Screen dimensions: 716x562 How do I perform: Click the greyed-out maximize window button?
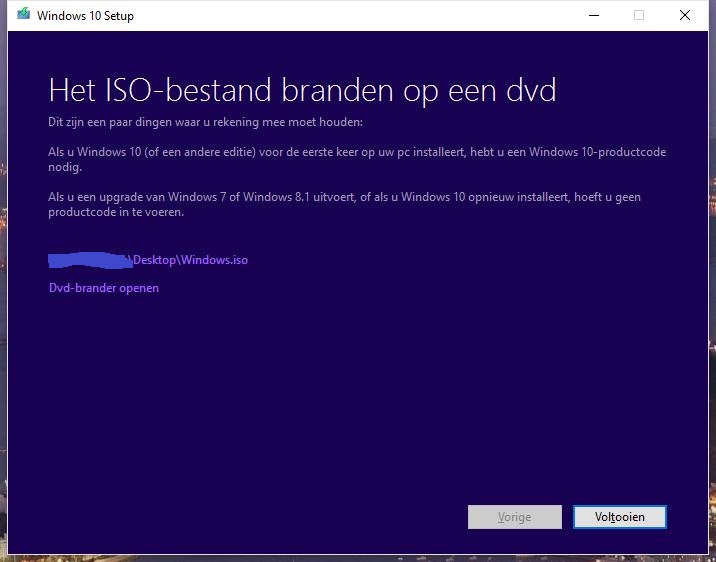pos(639,15)
